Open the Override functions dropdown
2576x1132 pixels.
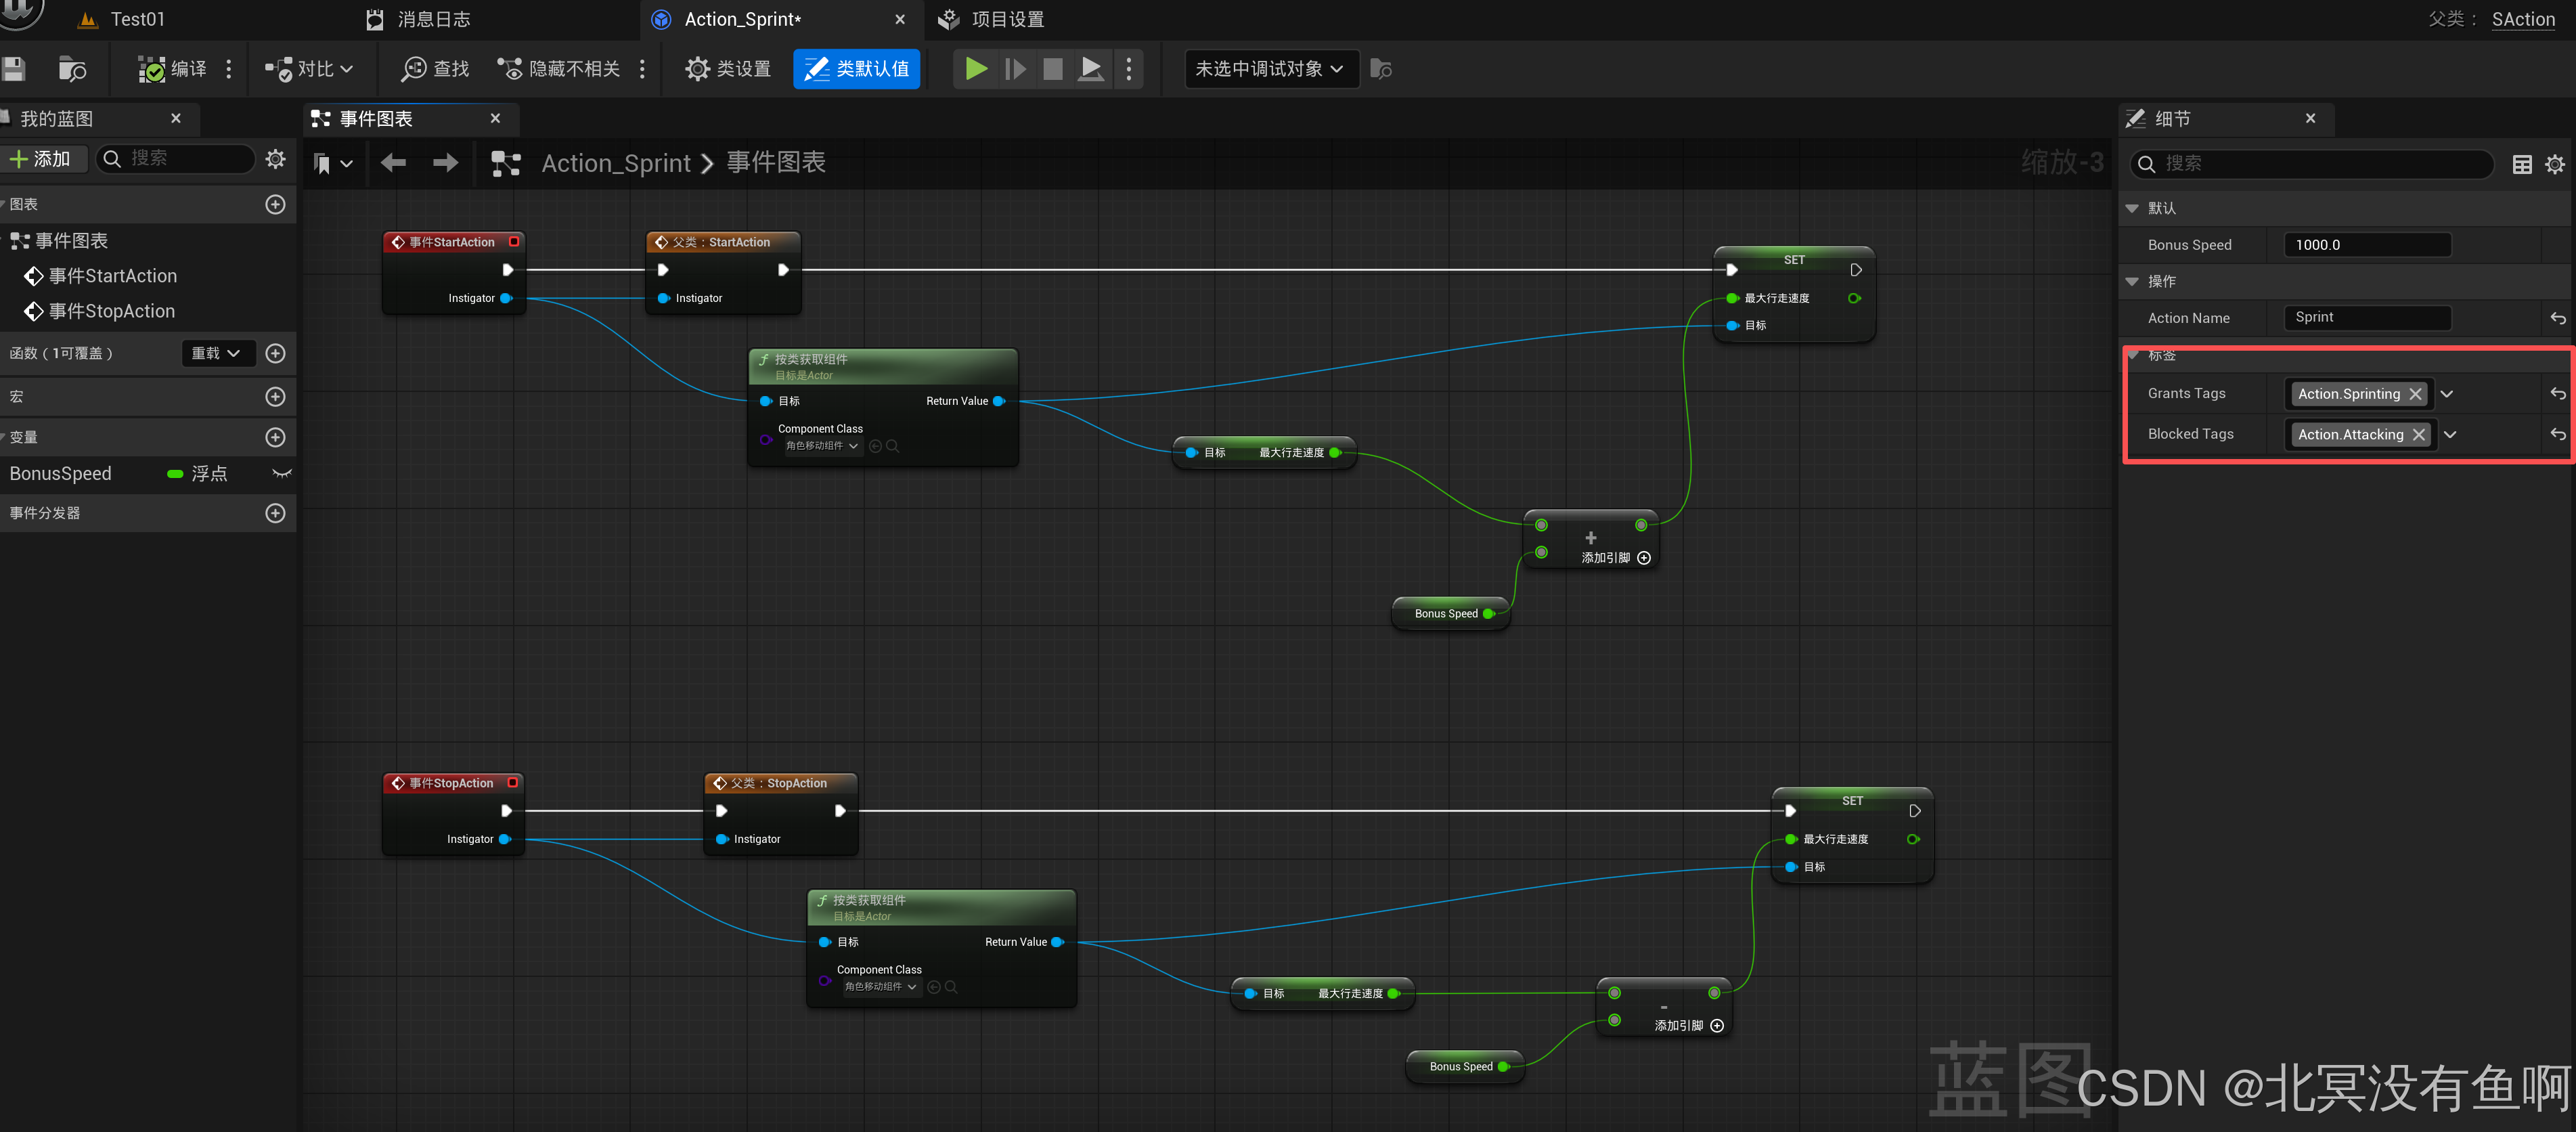(x=216, y=353)
